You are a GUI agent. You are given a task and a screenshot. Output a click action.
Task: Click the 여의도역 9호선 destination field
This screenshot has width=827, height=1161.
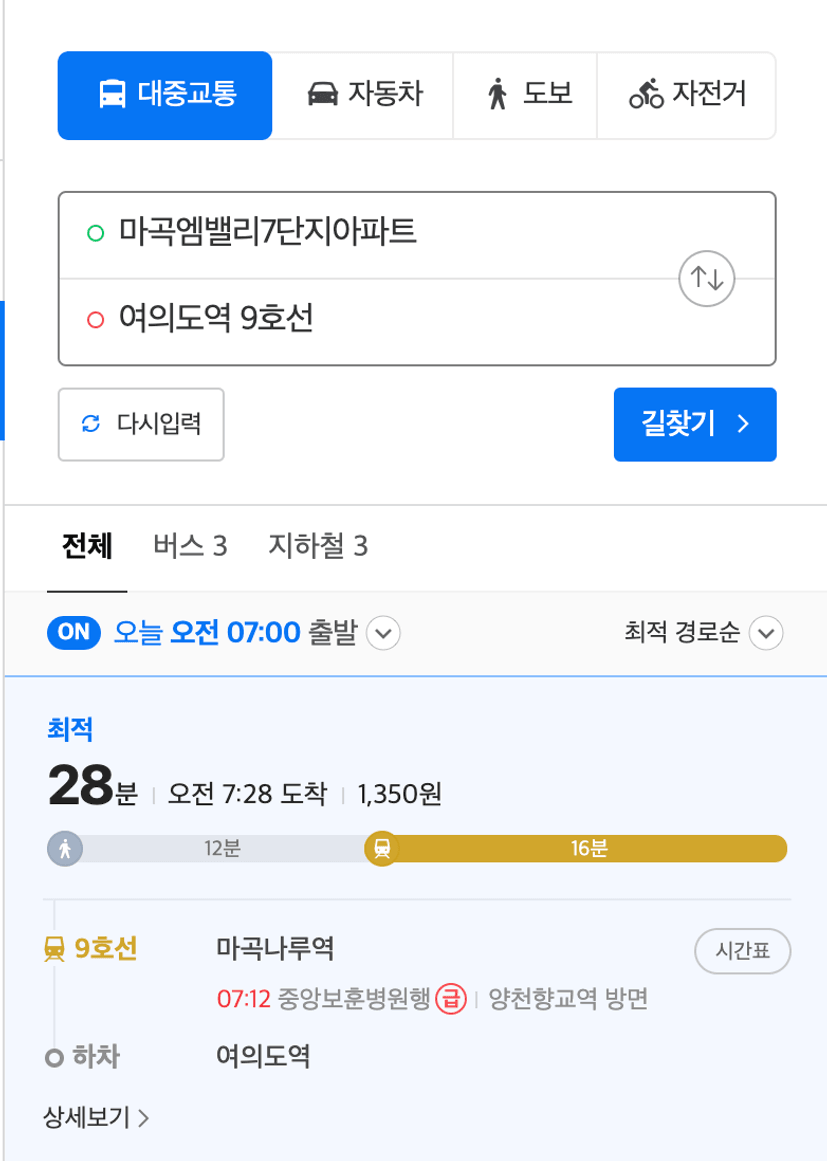pos(368,321)
